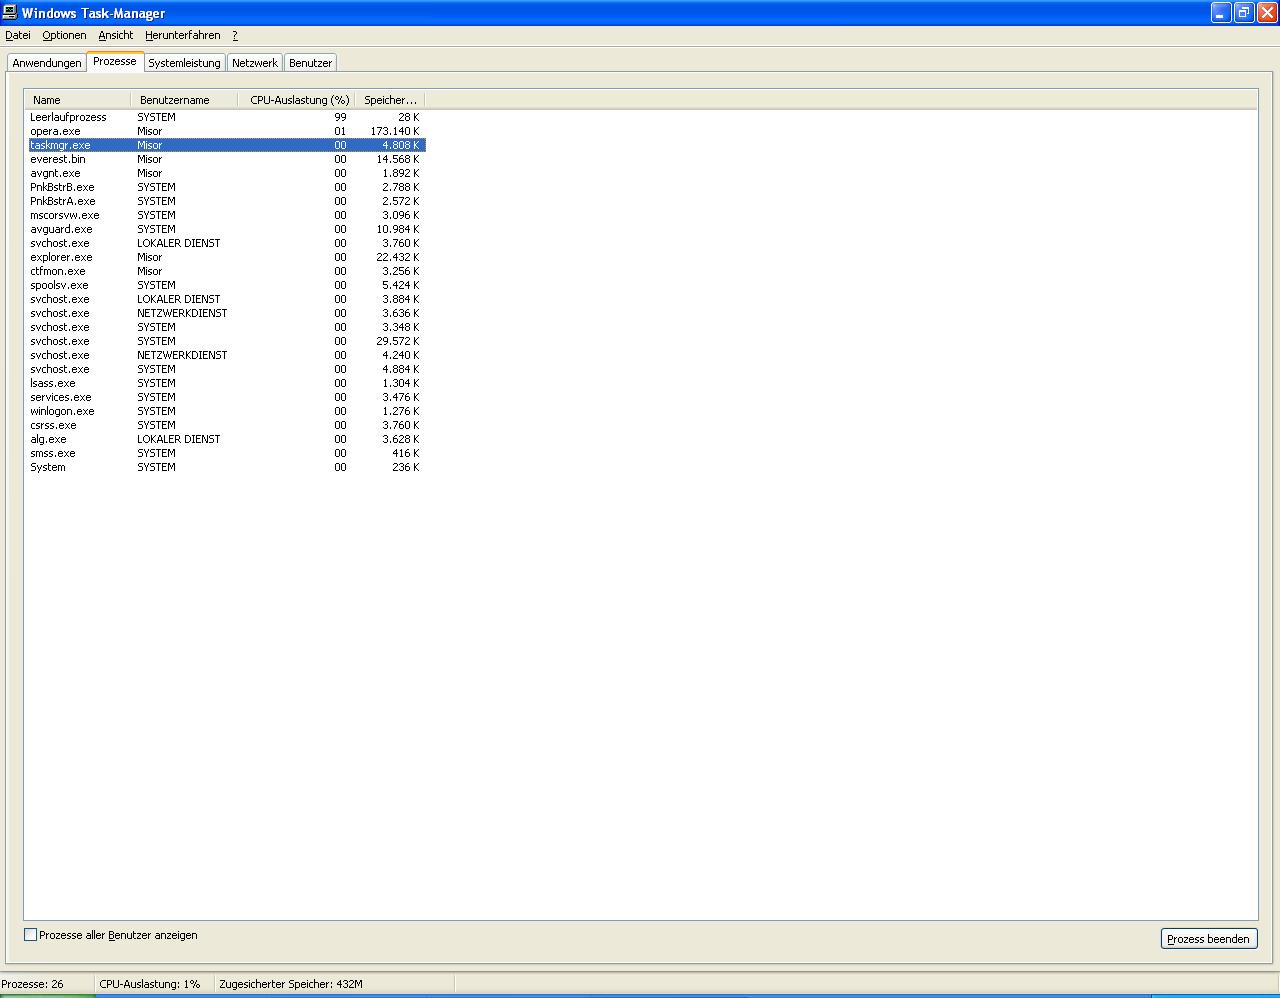Image resolution: width=1280 pixels, height=998 pixels.
Task: Select svchost.exe using 3.636 K
Action: (x=226, y=313)
